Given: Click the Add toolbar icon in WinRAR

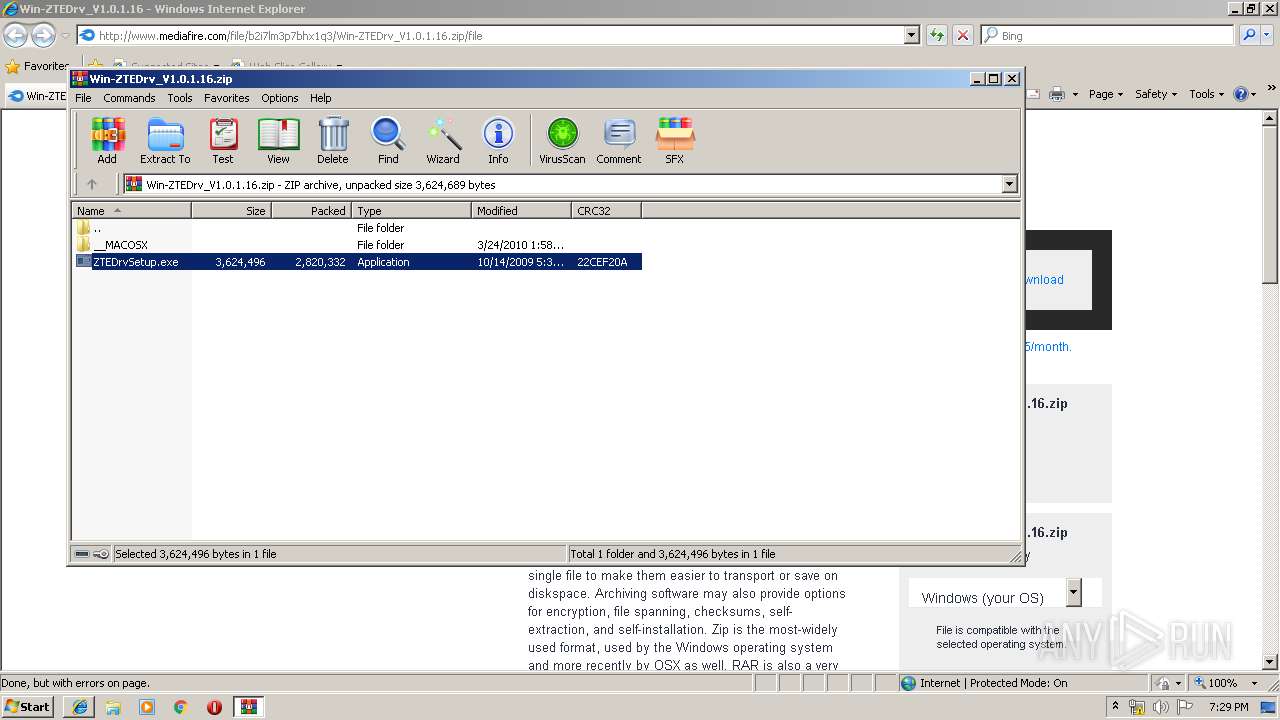Looking at the screenshot, I should coord(107,141).
